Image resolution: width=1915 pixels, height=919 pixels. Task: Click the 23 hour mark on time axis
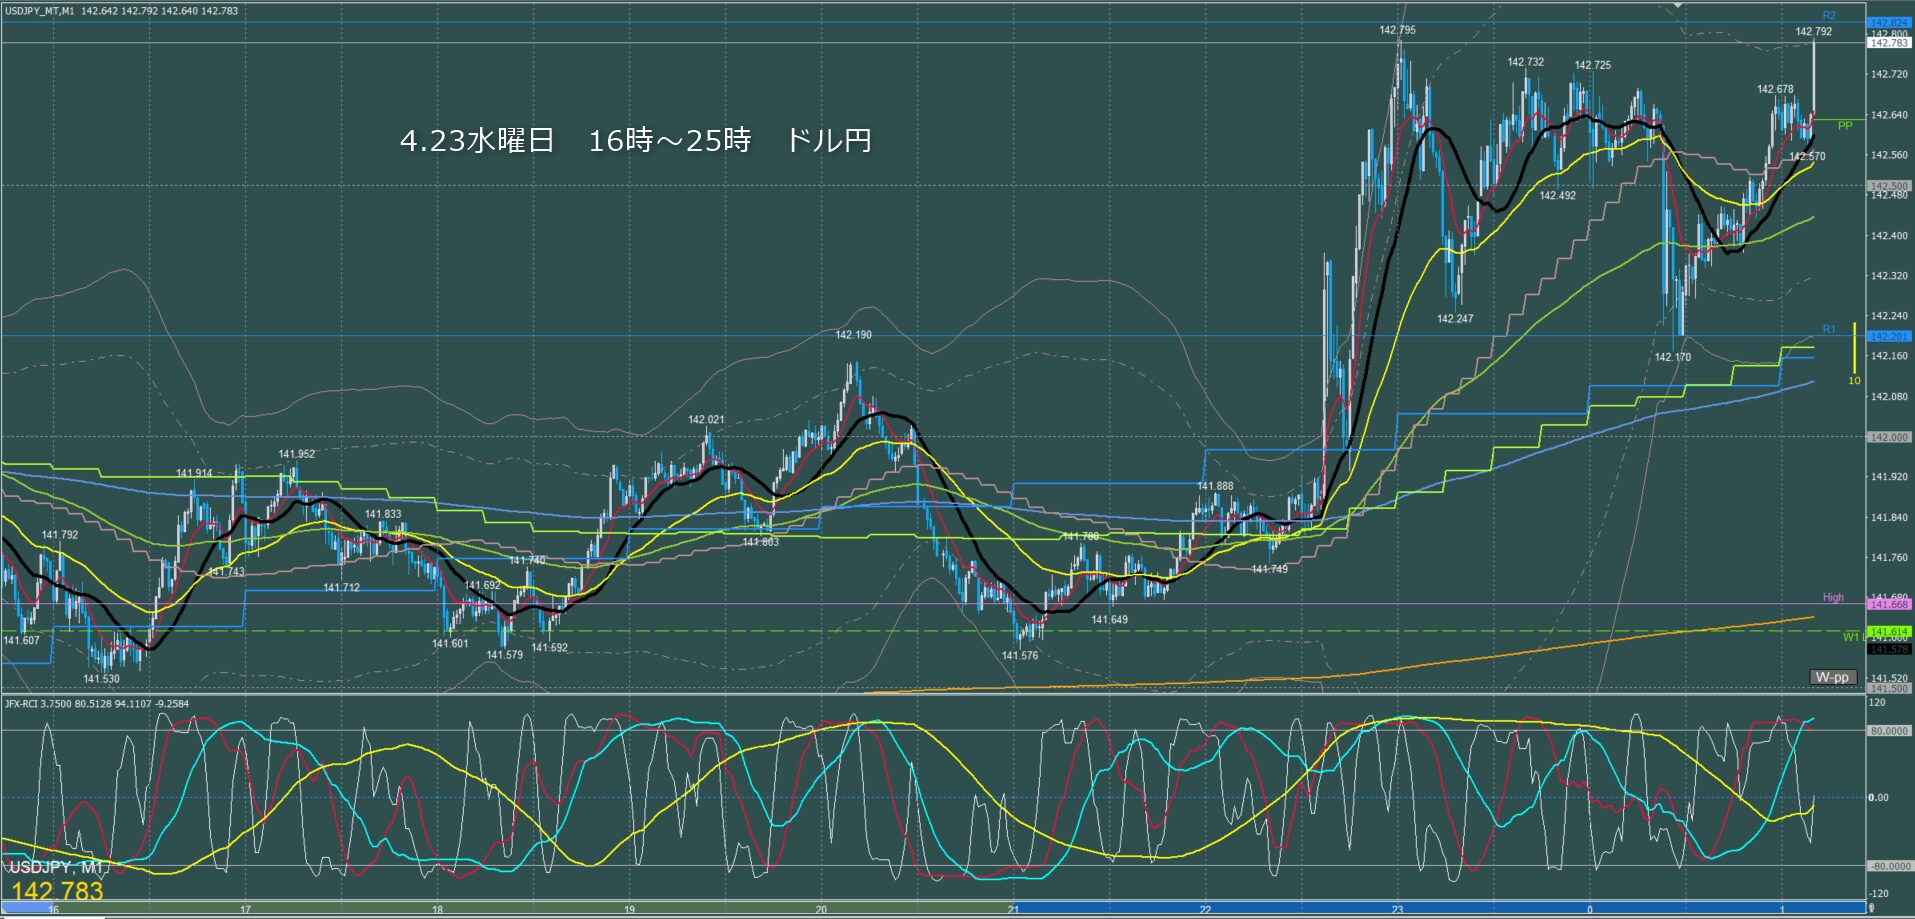click(1397, 910)
